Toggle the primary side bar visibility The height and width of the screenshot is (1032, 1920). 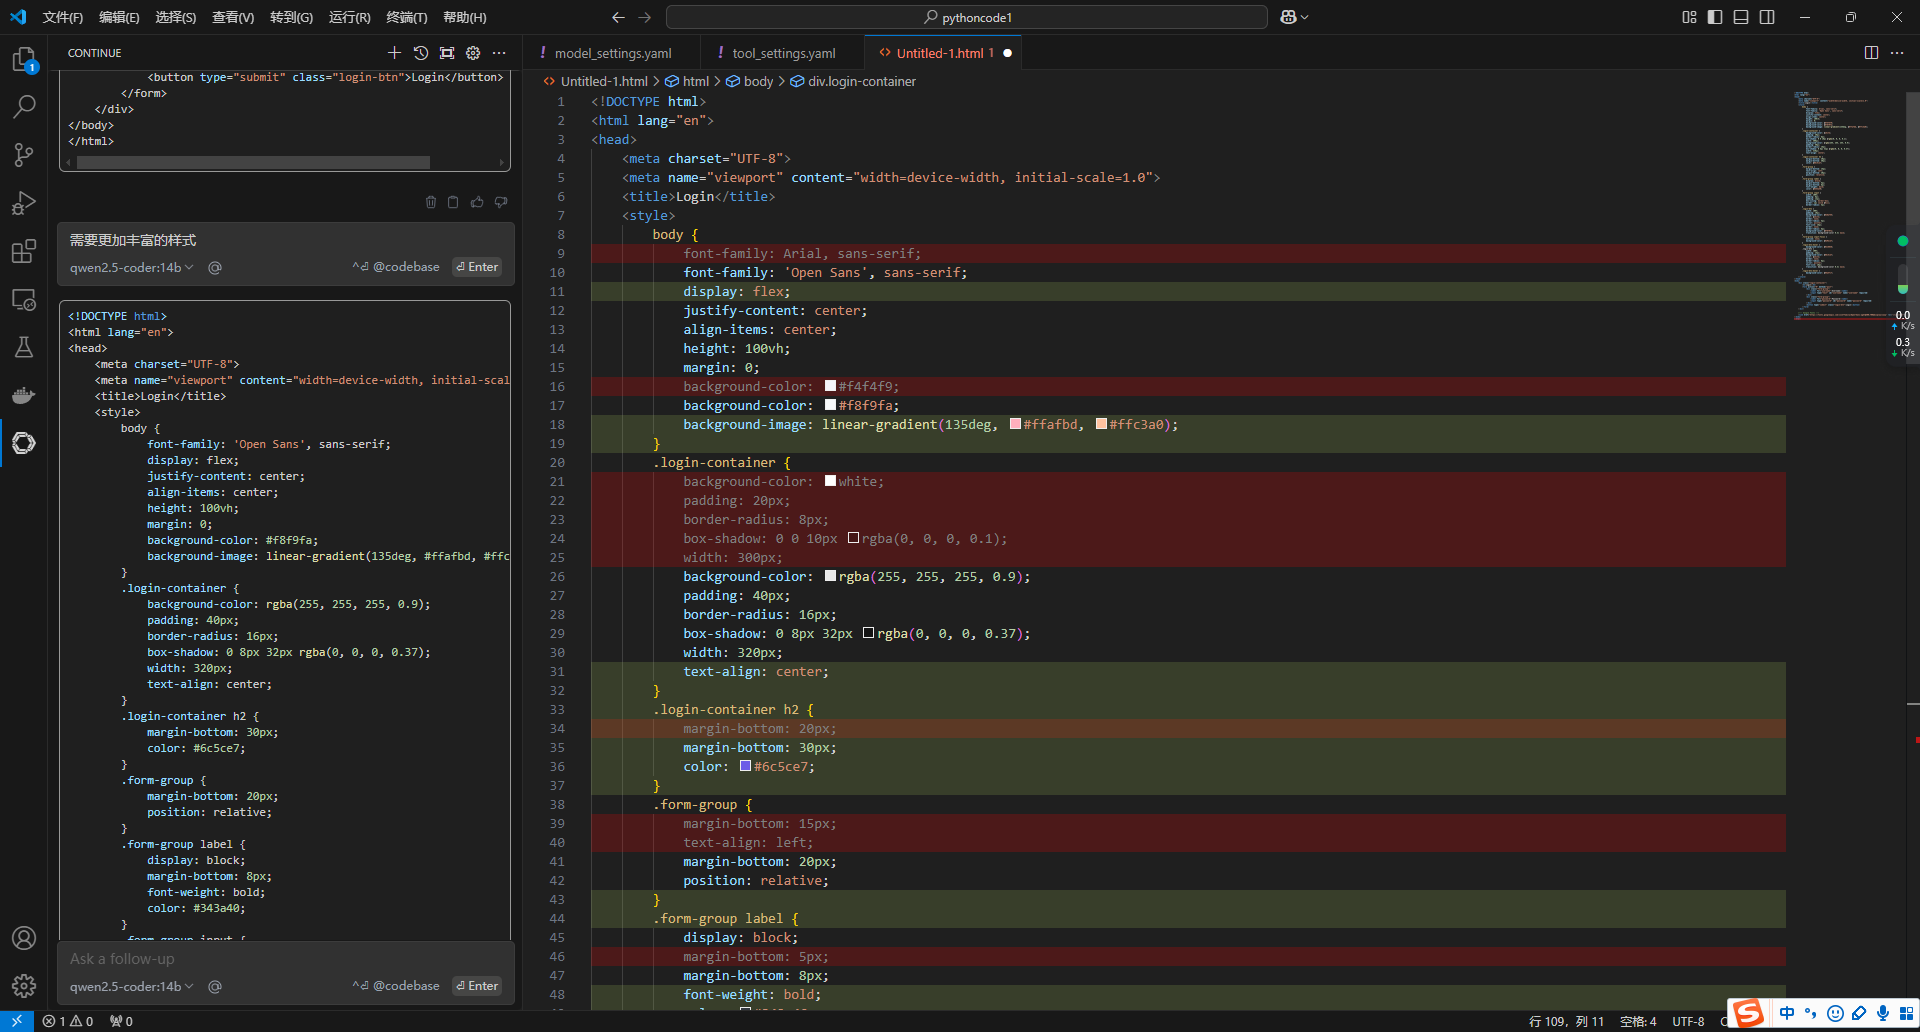coord(1715,17)
